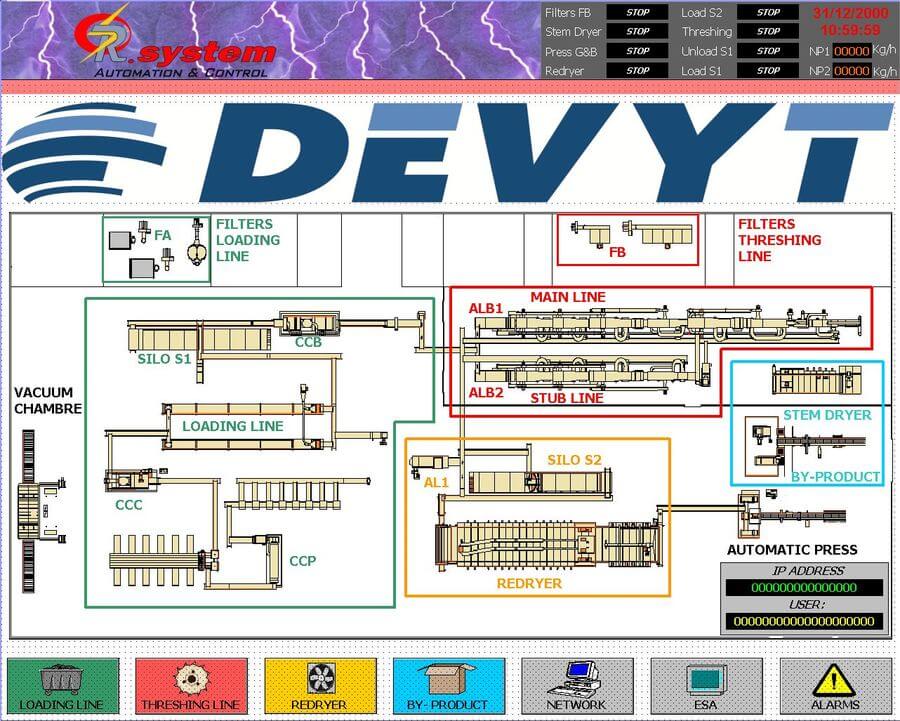Open the Network screen button

tap(577, 686)
